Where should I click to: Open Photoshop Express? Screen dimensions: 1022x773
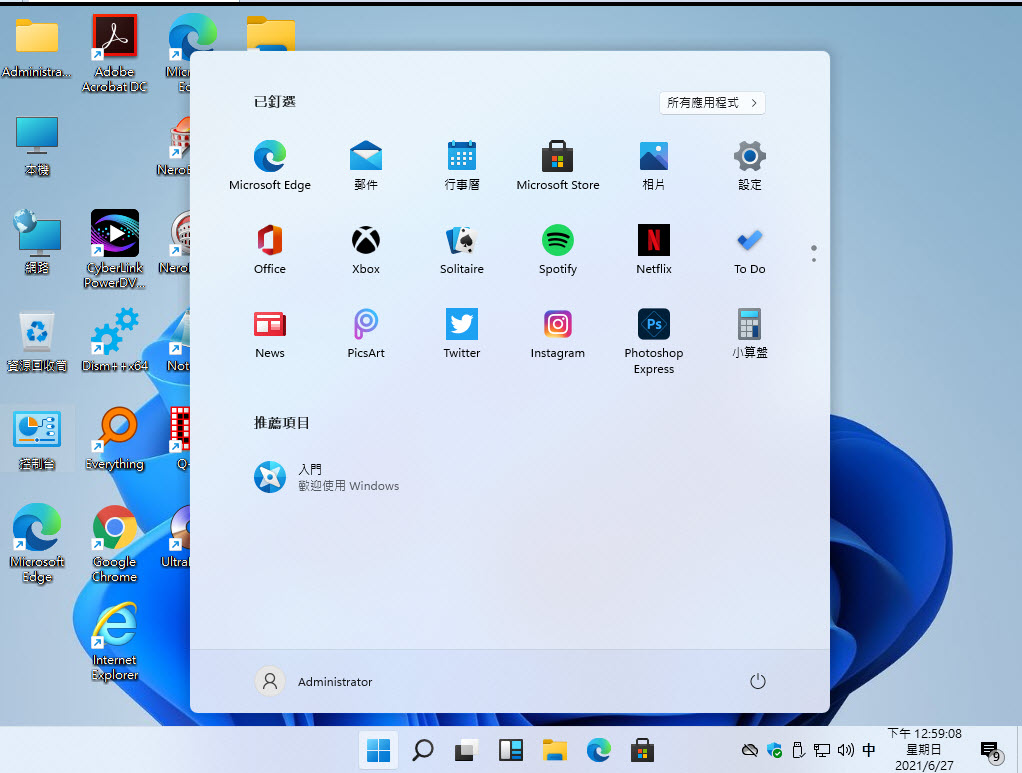654,341
